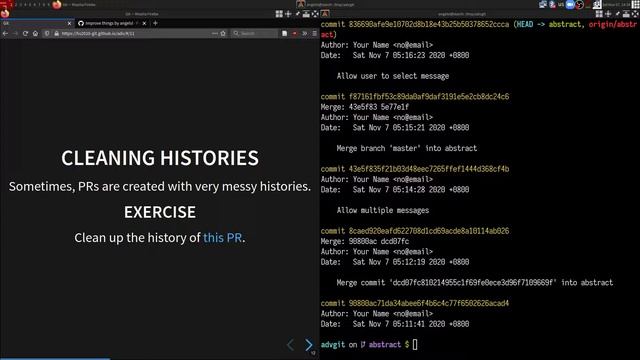The width and height of the screenshot is (640, 360).
Task: Click the plus icon in Firefox titlebar
Action: click(x=288, y=14)
